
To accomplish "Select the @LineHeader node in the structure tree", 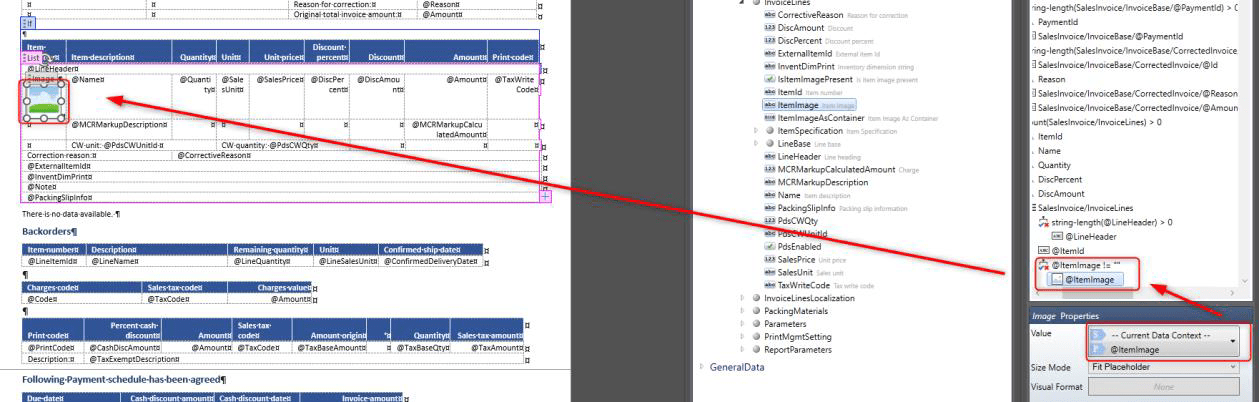I will (x=1090, y=236).
